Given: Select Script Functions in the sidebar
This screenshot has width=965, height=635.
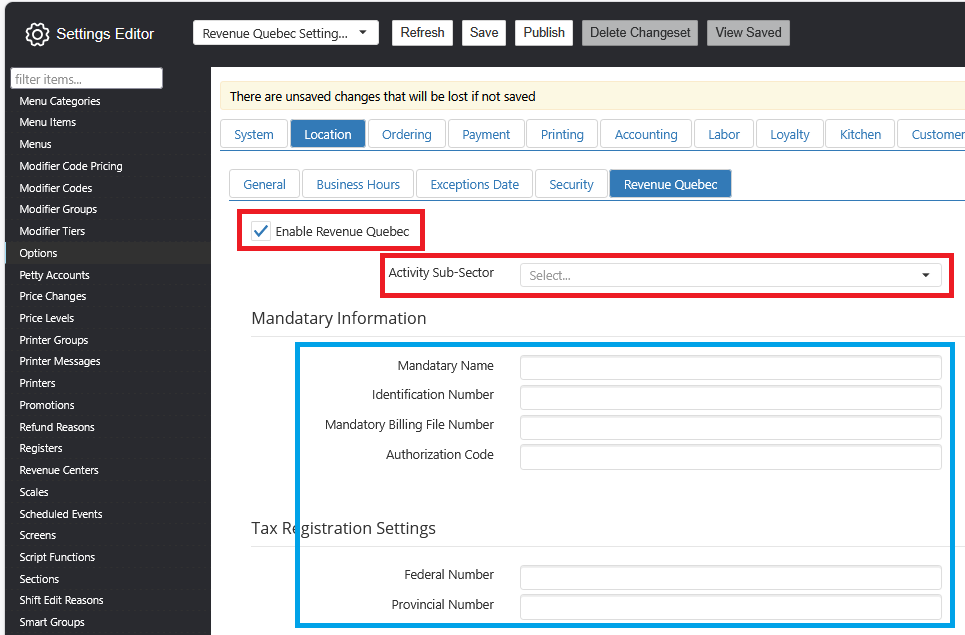Looking at the screenshot, I should (x=57, y=557).
